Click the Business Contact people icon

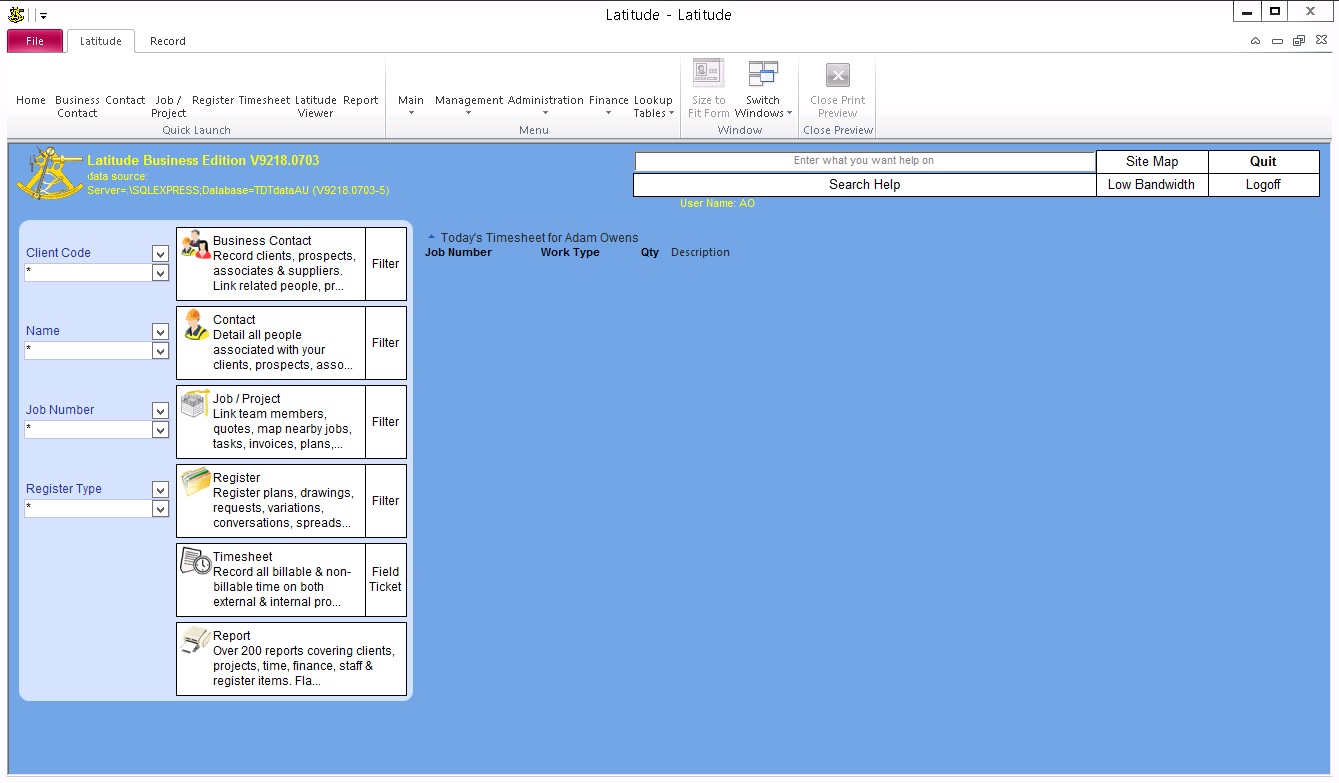(x=195, y=246)
